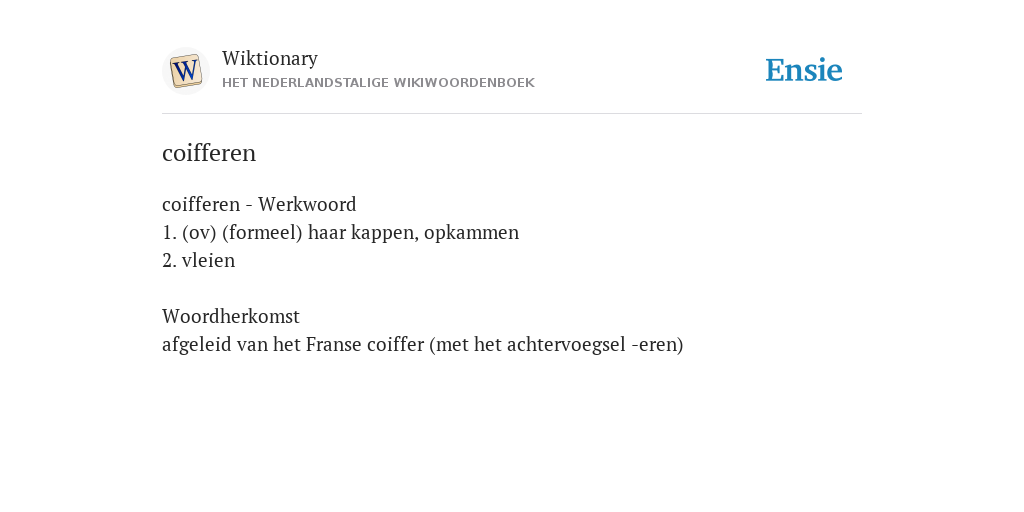
Task: Click the Wiktionary W tile logo icon
Action: (185, 71)
